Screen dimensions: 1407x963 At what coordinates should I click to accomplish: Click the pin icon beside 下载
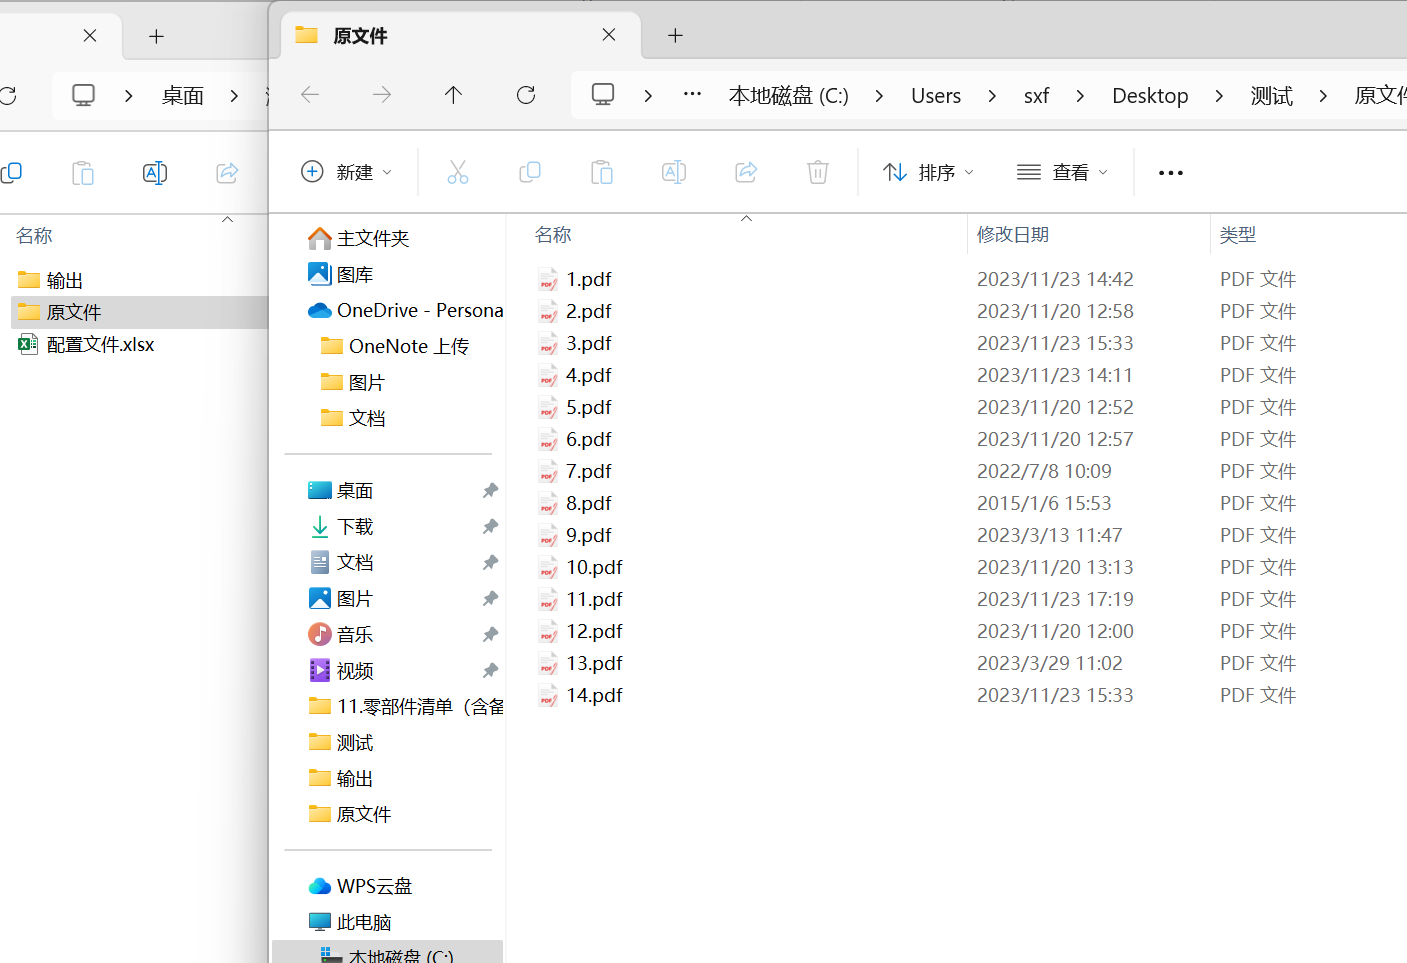[490, 526]
